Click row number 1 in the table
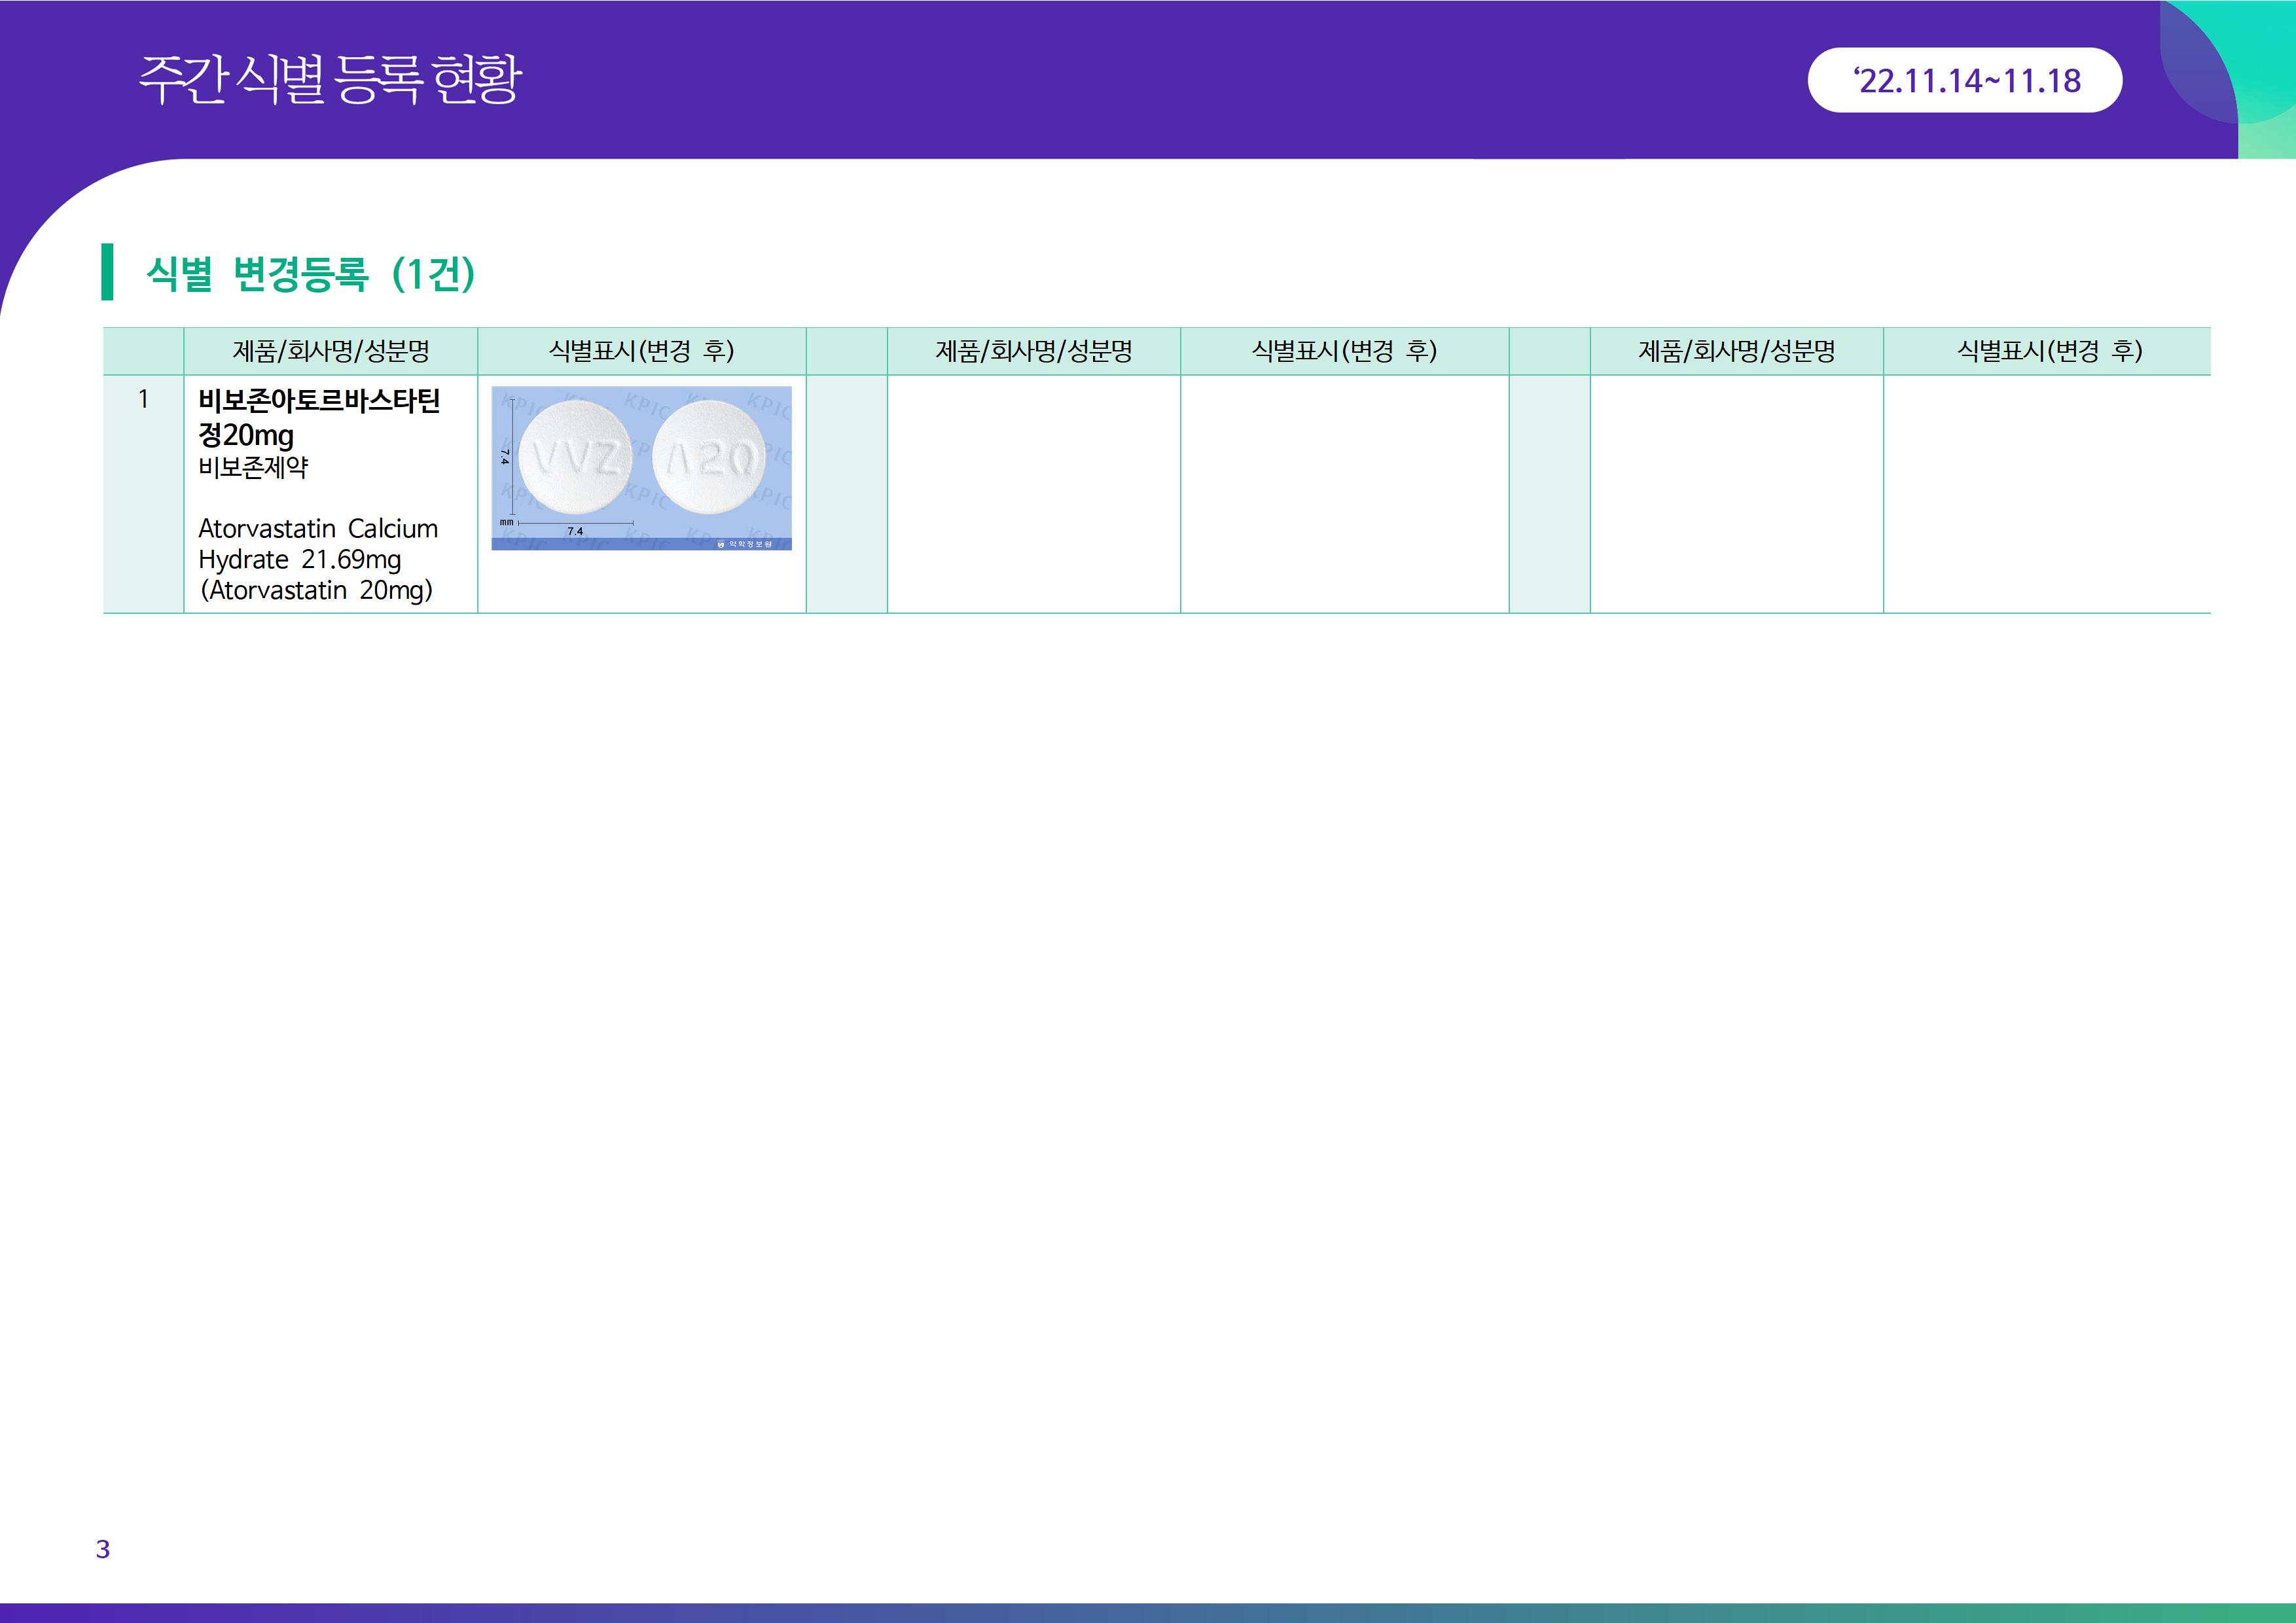 pyautogui.click(x=143, y=399)
